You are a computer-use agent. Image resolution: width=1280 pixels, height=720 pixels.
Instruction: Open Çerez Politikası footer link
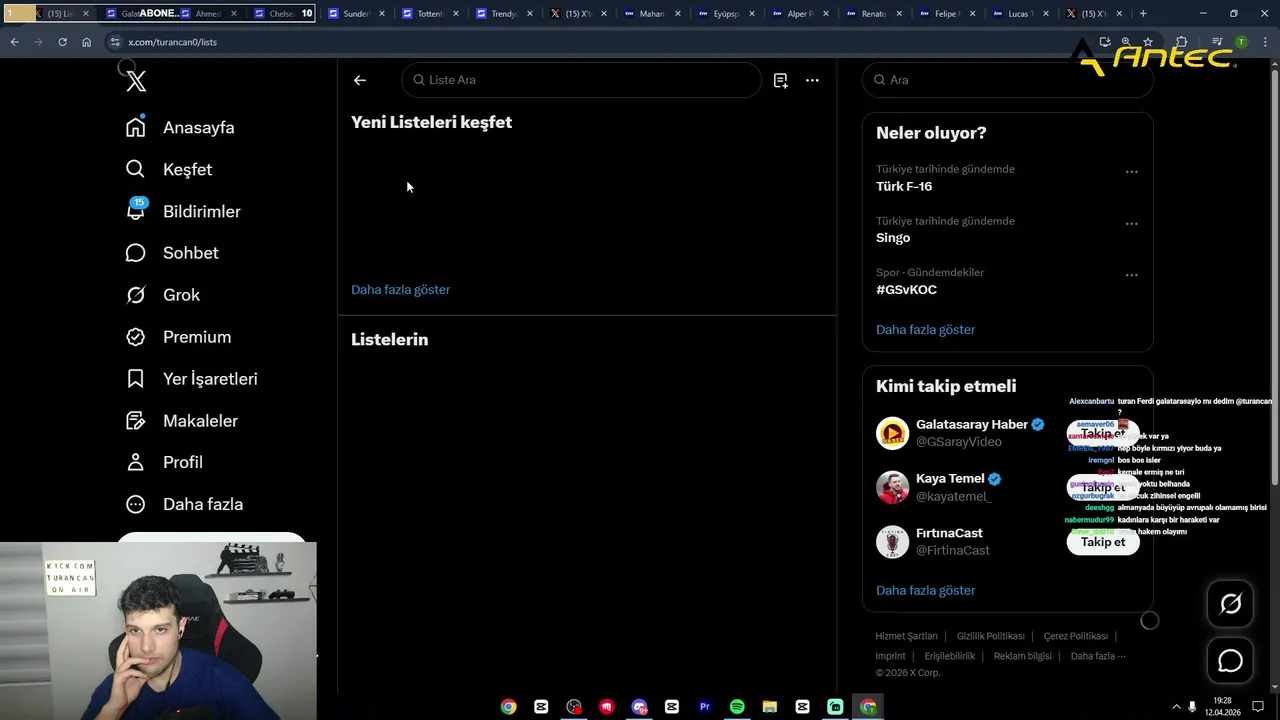pyautogui.click(x=1075, y=636)
